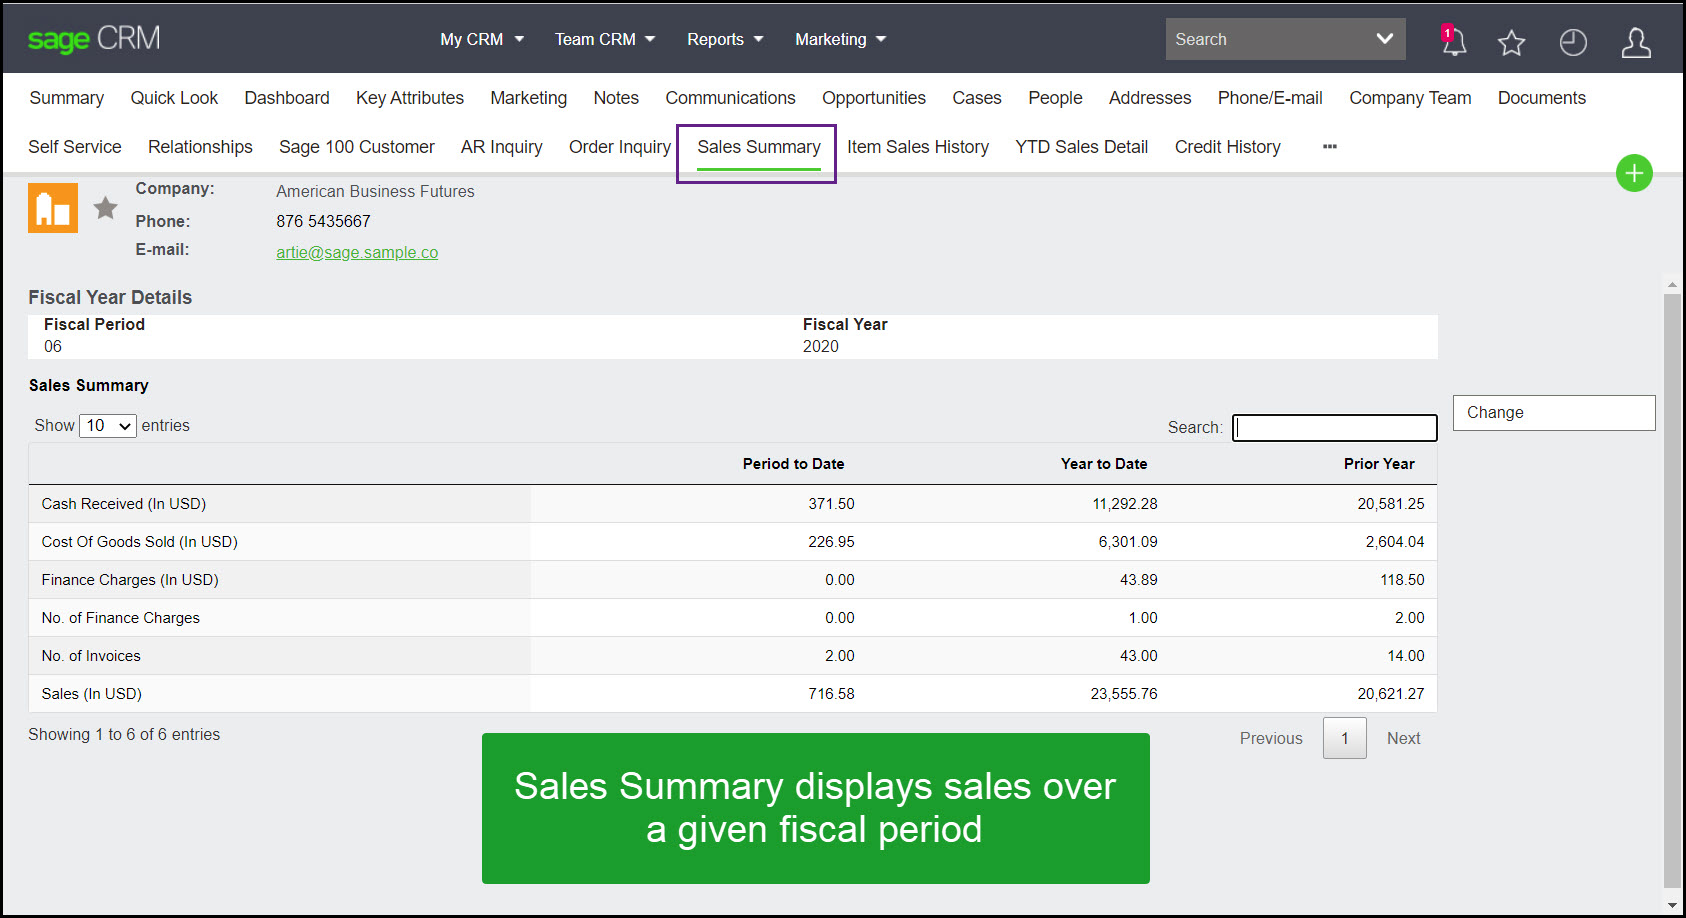This screenshot has height=918, width=1686.
Task: Open the Show entries dropdown
Action: point(107,425)
